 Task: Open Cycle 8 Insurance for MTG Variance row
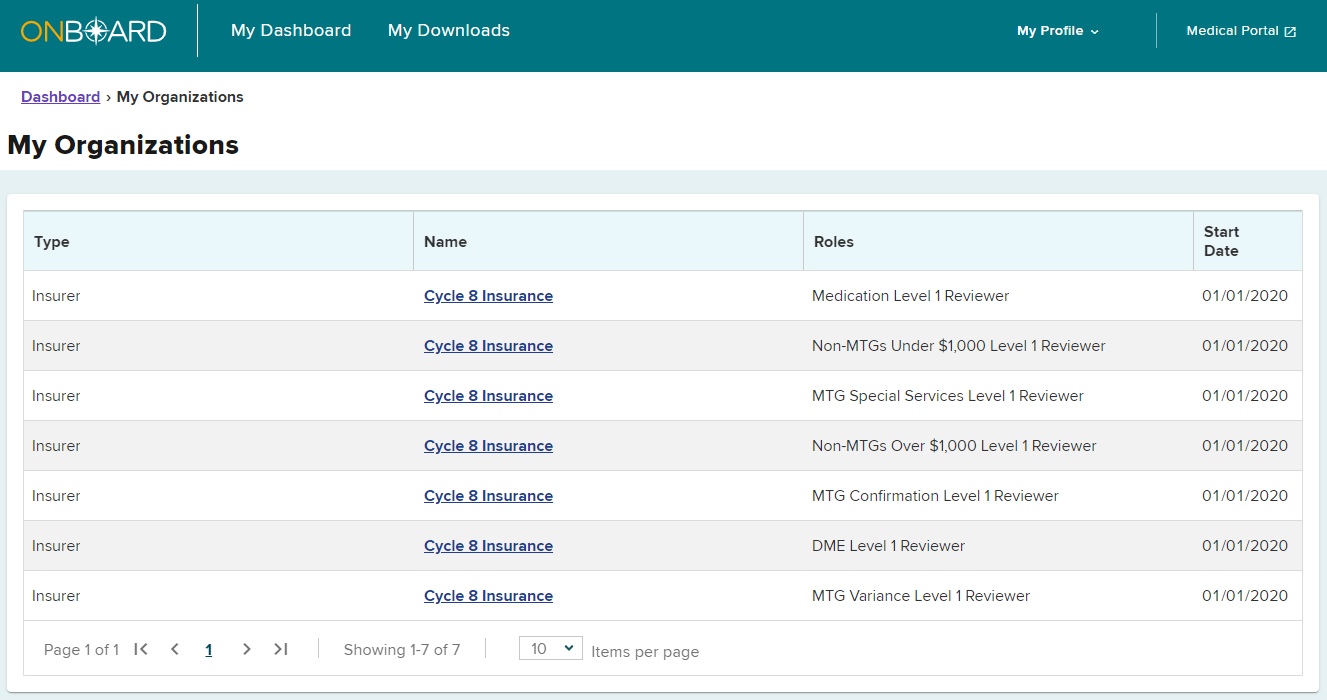click(488, 596)
